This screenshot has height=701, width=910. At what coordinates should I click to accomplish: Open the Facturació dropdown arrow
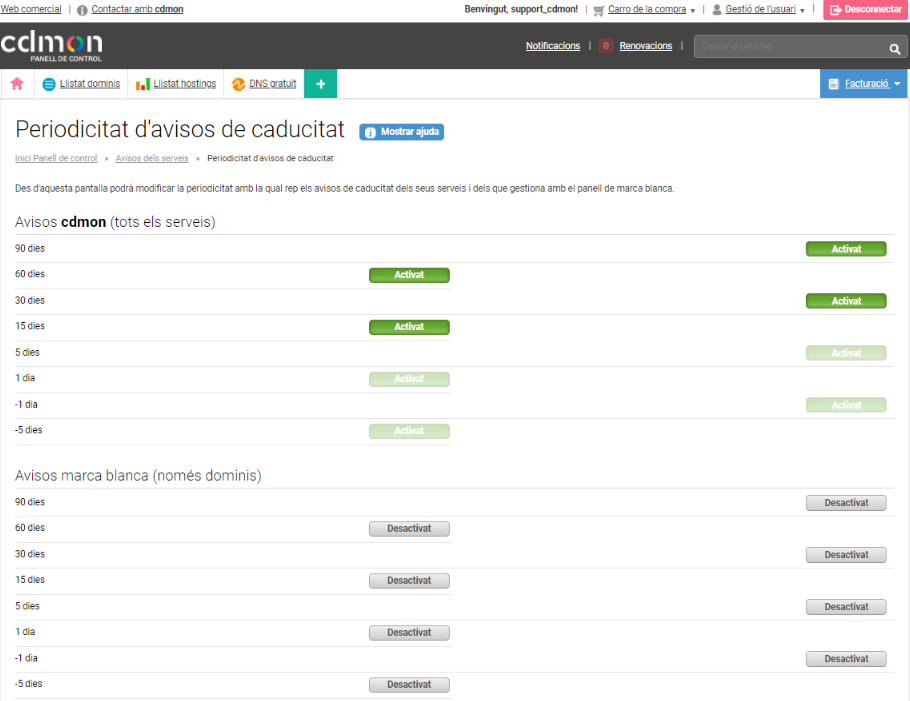(897, 84)
